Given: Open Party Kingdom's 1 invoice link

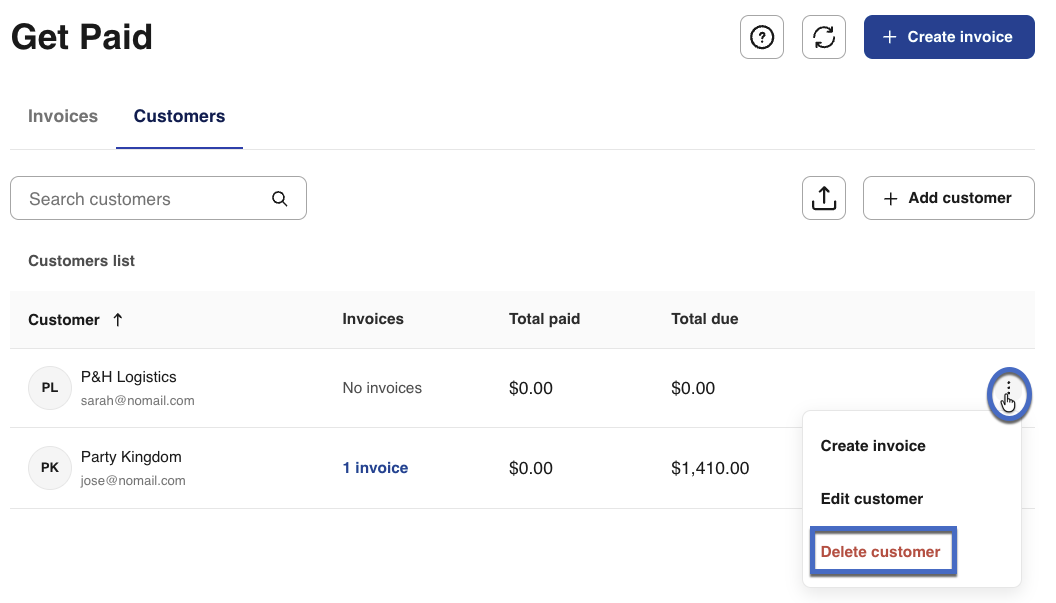Looking at the screenshot, I should [x=375, y=468].
